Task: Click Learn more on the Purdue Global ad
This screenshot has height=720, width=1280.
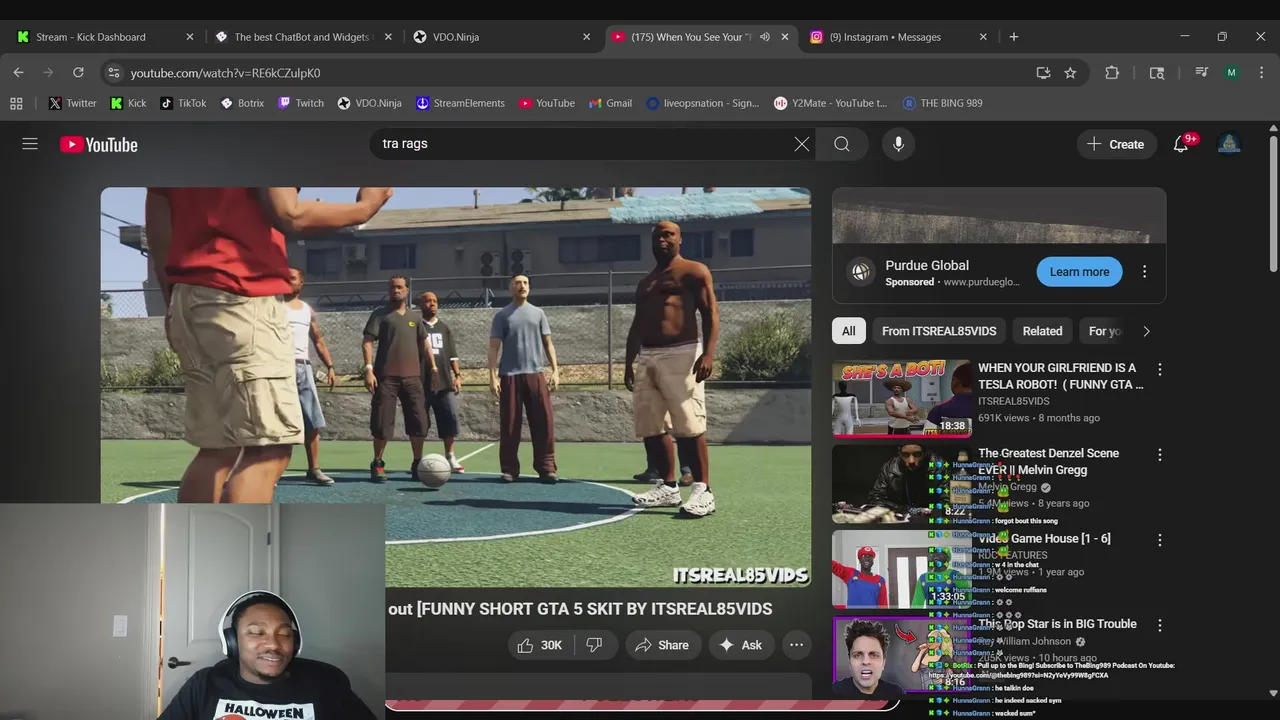Action: [1079, 272]
